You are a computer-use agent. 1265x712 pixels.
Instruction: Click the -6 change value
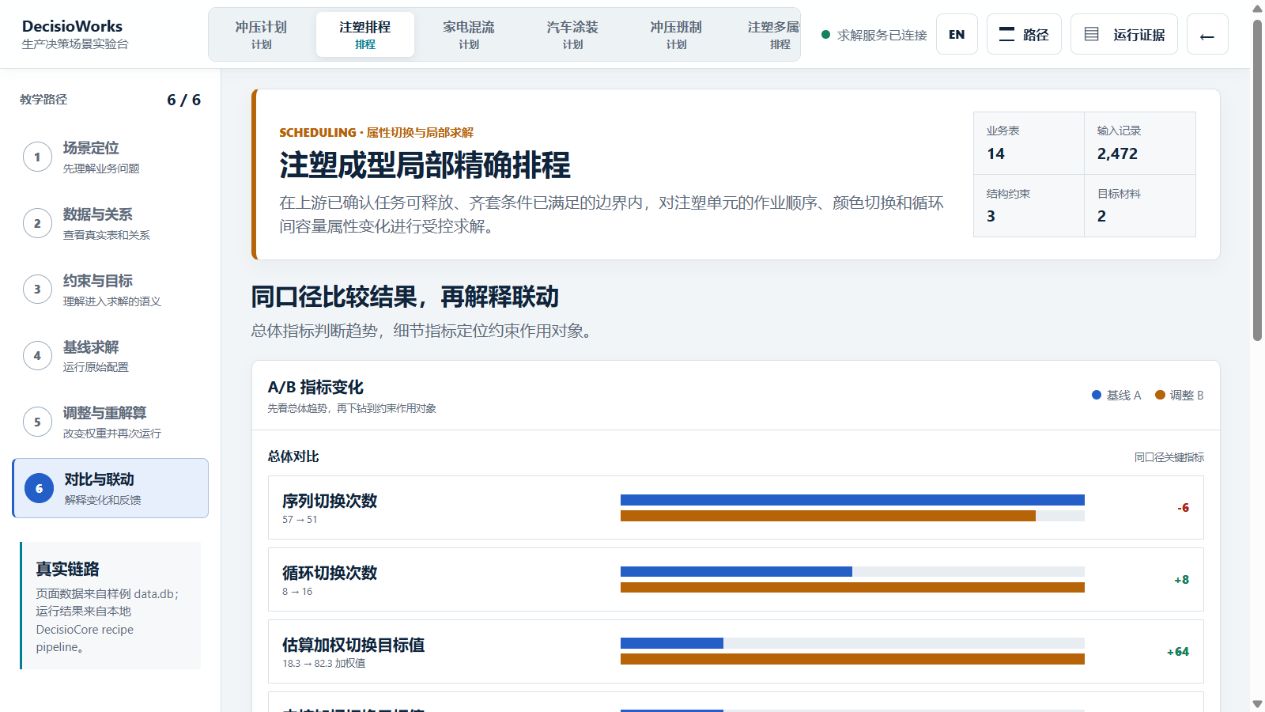(1183, 508)
